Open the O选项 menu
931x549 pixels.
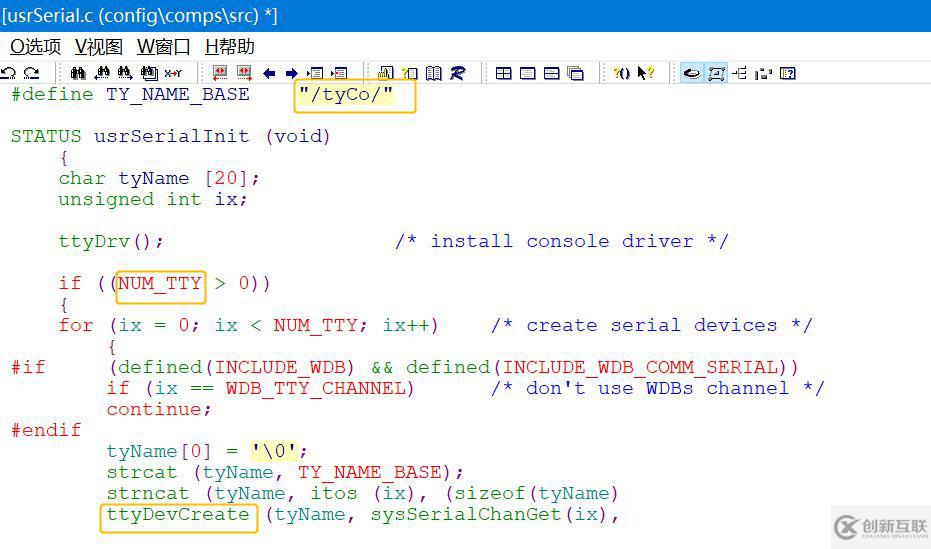35,47
